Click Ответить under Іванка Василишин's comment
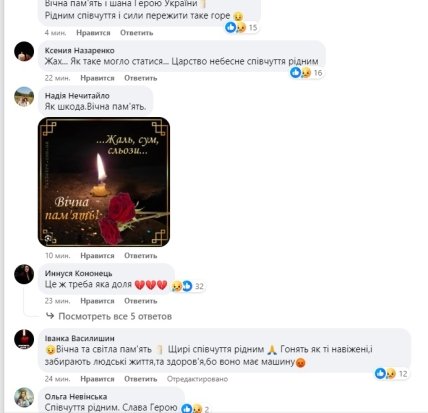Screen dimensions: 428x413 tap(141, 379)
